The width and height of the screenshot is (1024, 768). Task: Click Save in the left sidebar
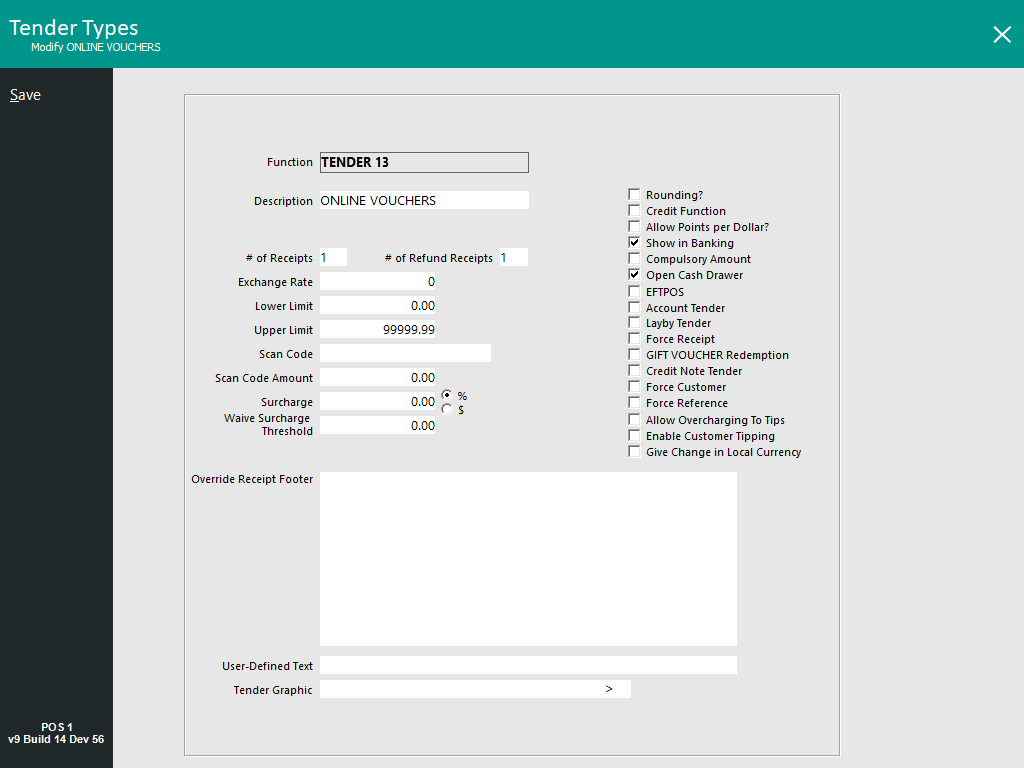click(x=25, y=95)
